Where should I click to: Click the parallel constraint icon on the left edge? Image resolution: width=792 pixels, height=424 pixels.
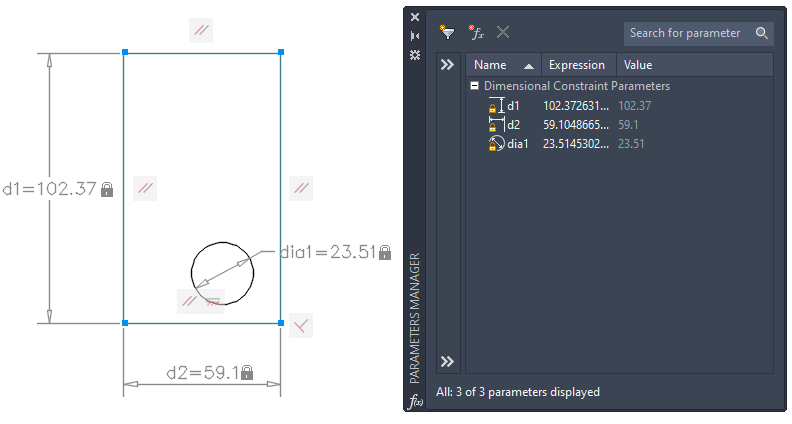[x=145, y=189]
